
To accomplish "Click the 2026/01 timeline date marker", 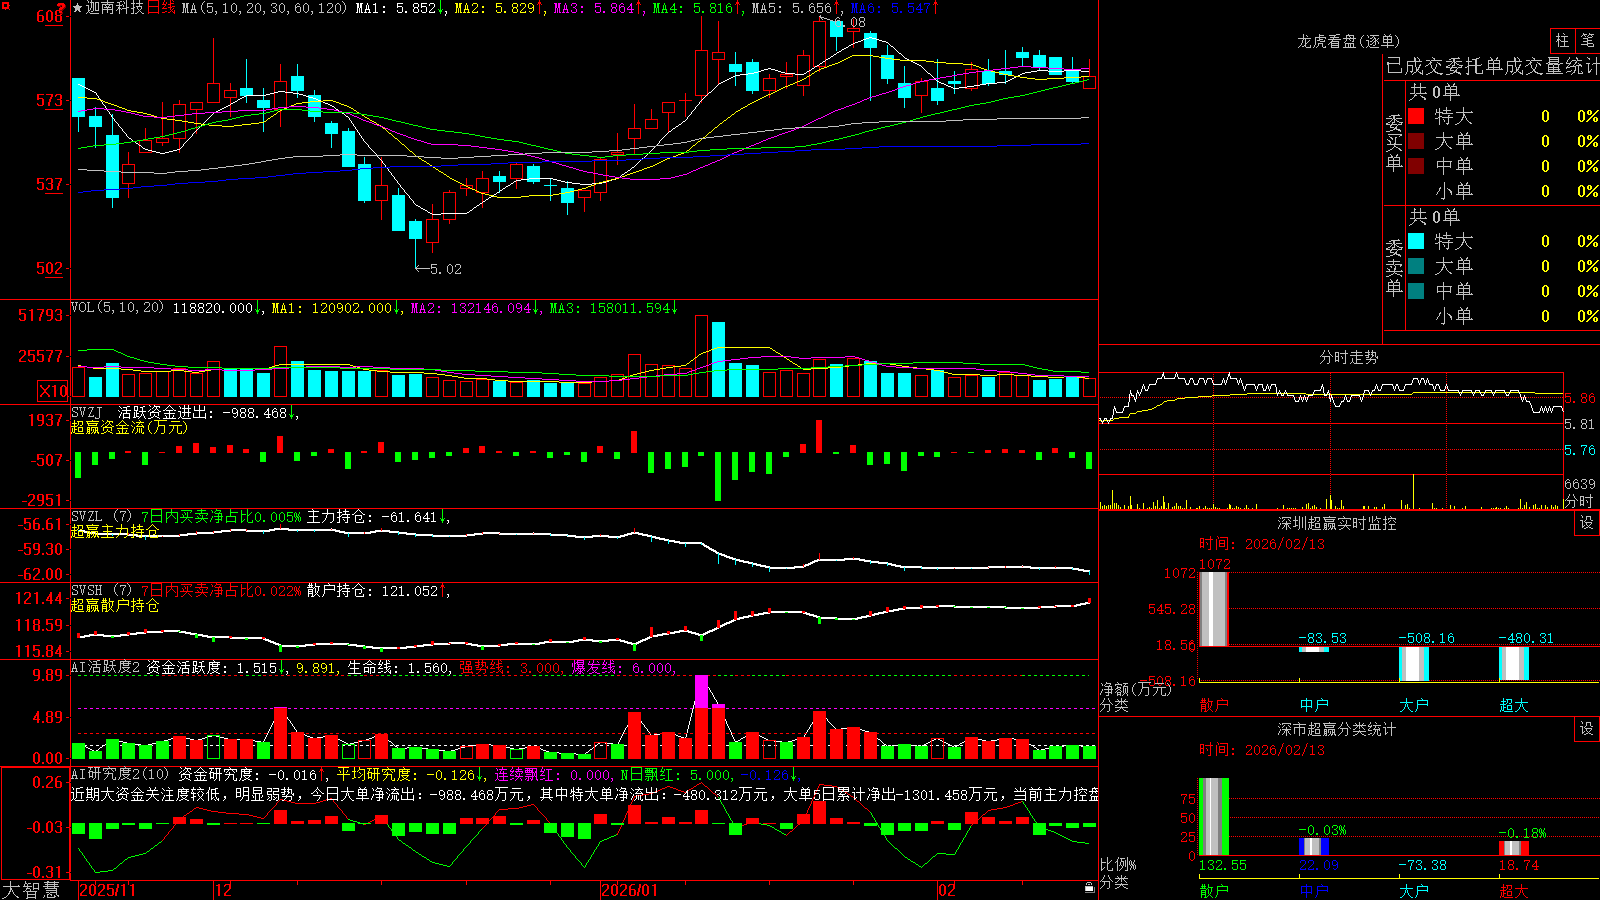I will tap(630, 890).
